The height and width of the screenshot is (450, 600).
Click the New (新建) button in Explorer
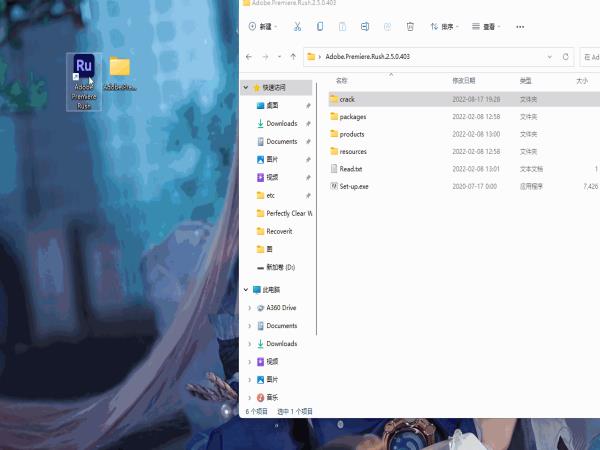click(262, 26)
